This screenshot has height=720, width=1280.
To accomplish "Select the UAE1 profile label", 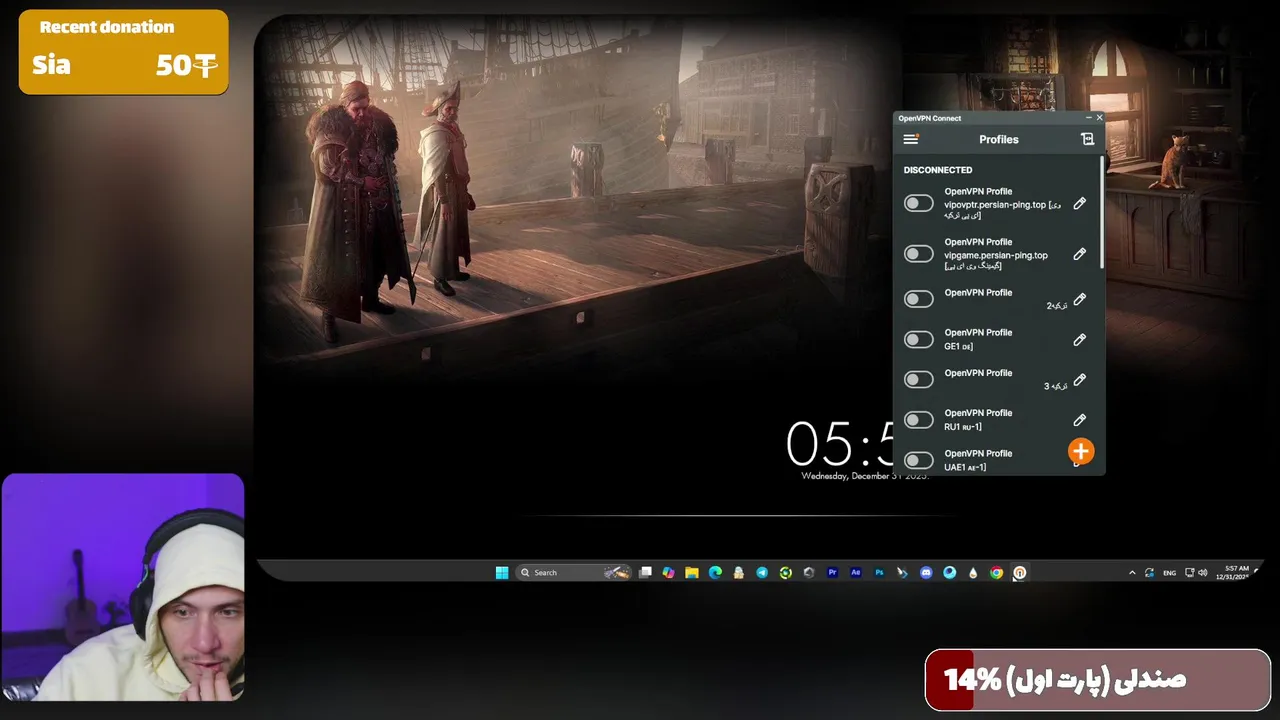I will (x=965, y=467).
